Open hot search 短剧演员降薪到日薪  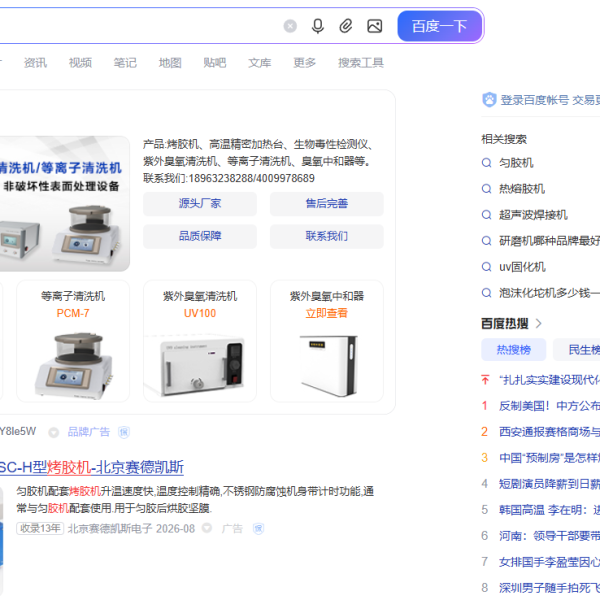coord(549,484)
